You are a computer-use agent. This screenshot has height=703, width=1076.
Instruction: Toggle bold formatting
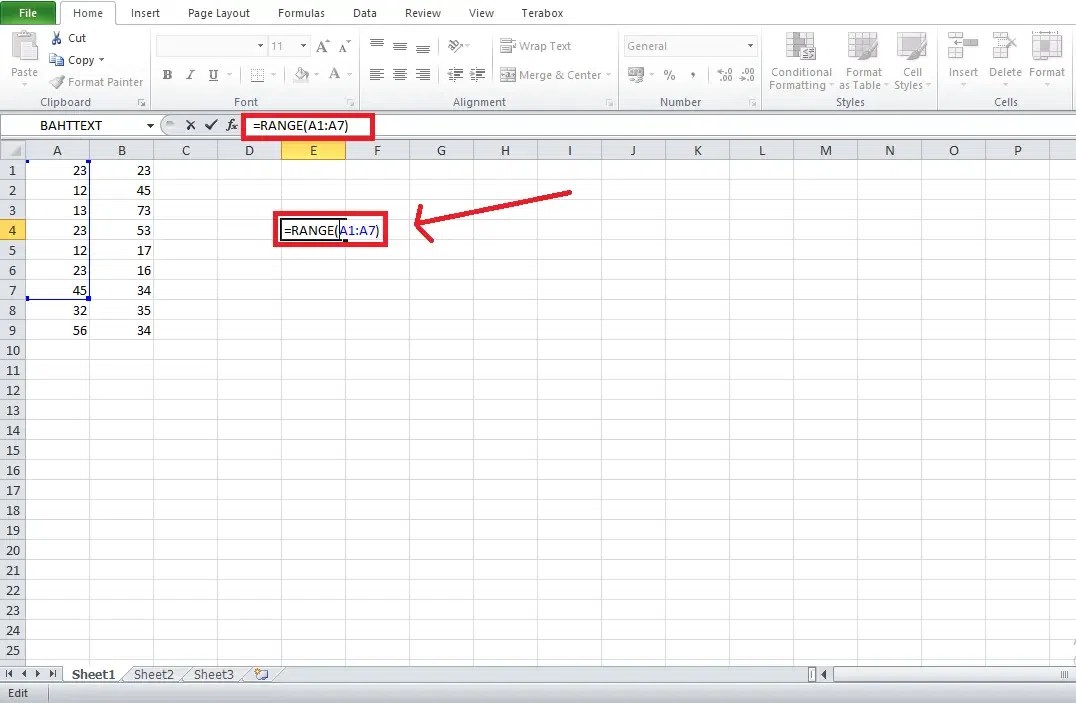tap(167, 74)
